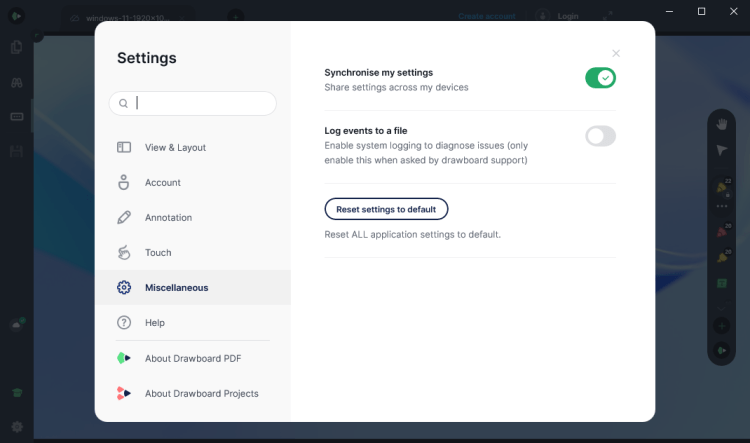The width and height of the screenshot is (750, 443).
Task: Click the Miscellaneous gear icon
Action: (124, 287)
